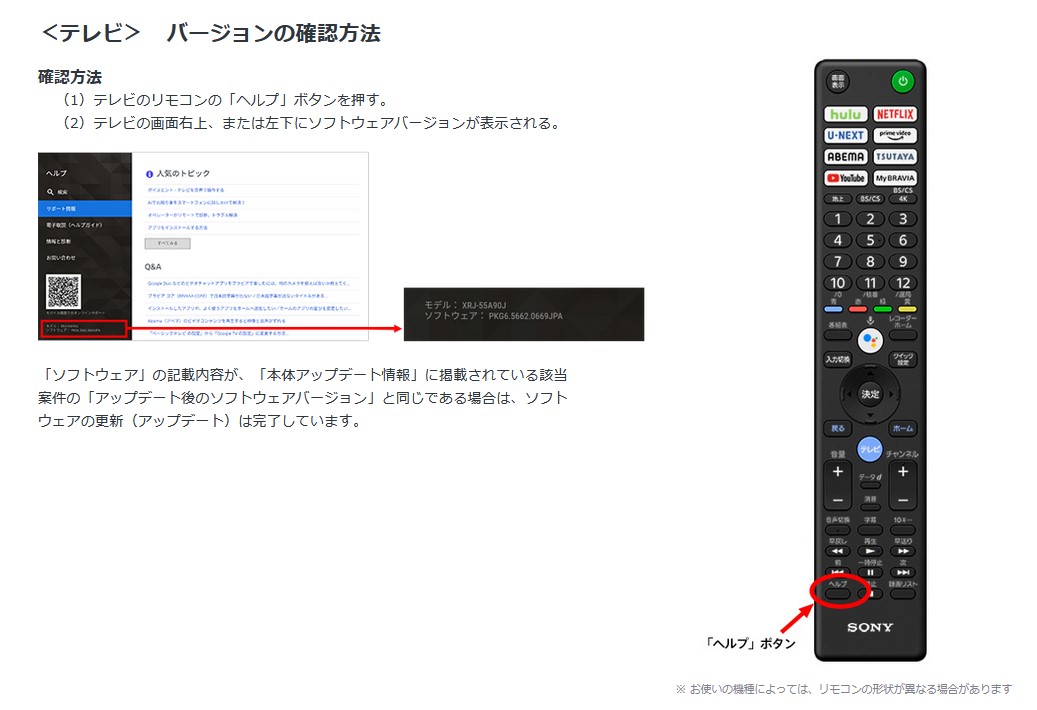The height and width of the screenshot is (710, 1037).
Task: Click the QR code in help screen
Action: [63, 291]
